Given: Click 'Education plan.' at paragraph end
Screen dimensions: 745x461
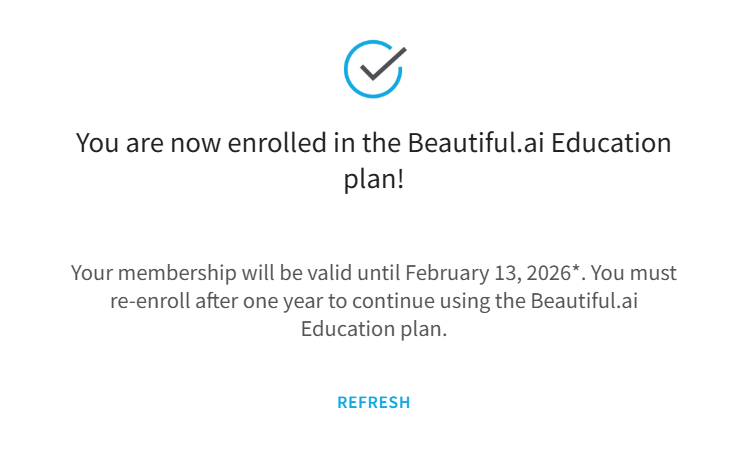Looking at the screenshot, I should tap(373, 329).
